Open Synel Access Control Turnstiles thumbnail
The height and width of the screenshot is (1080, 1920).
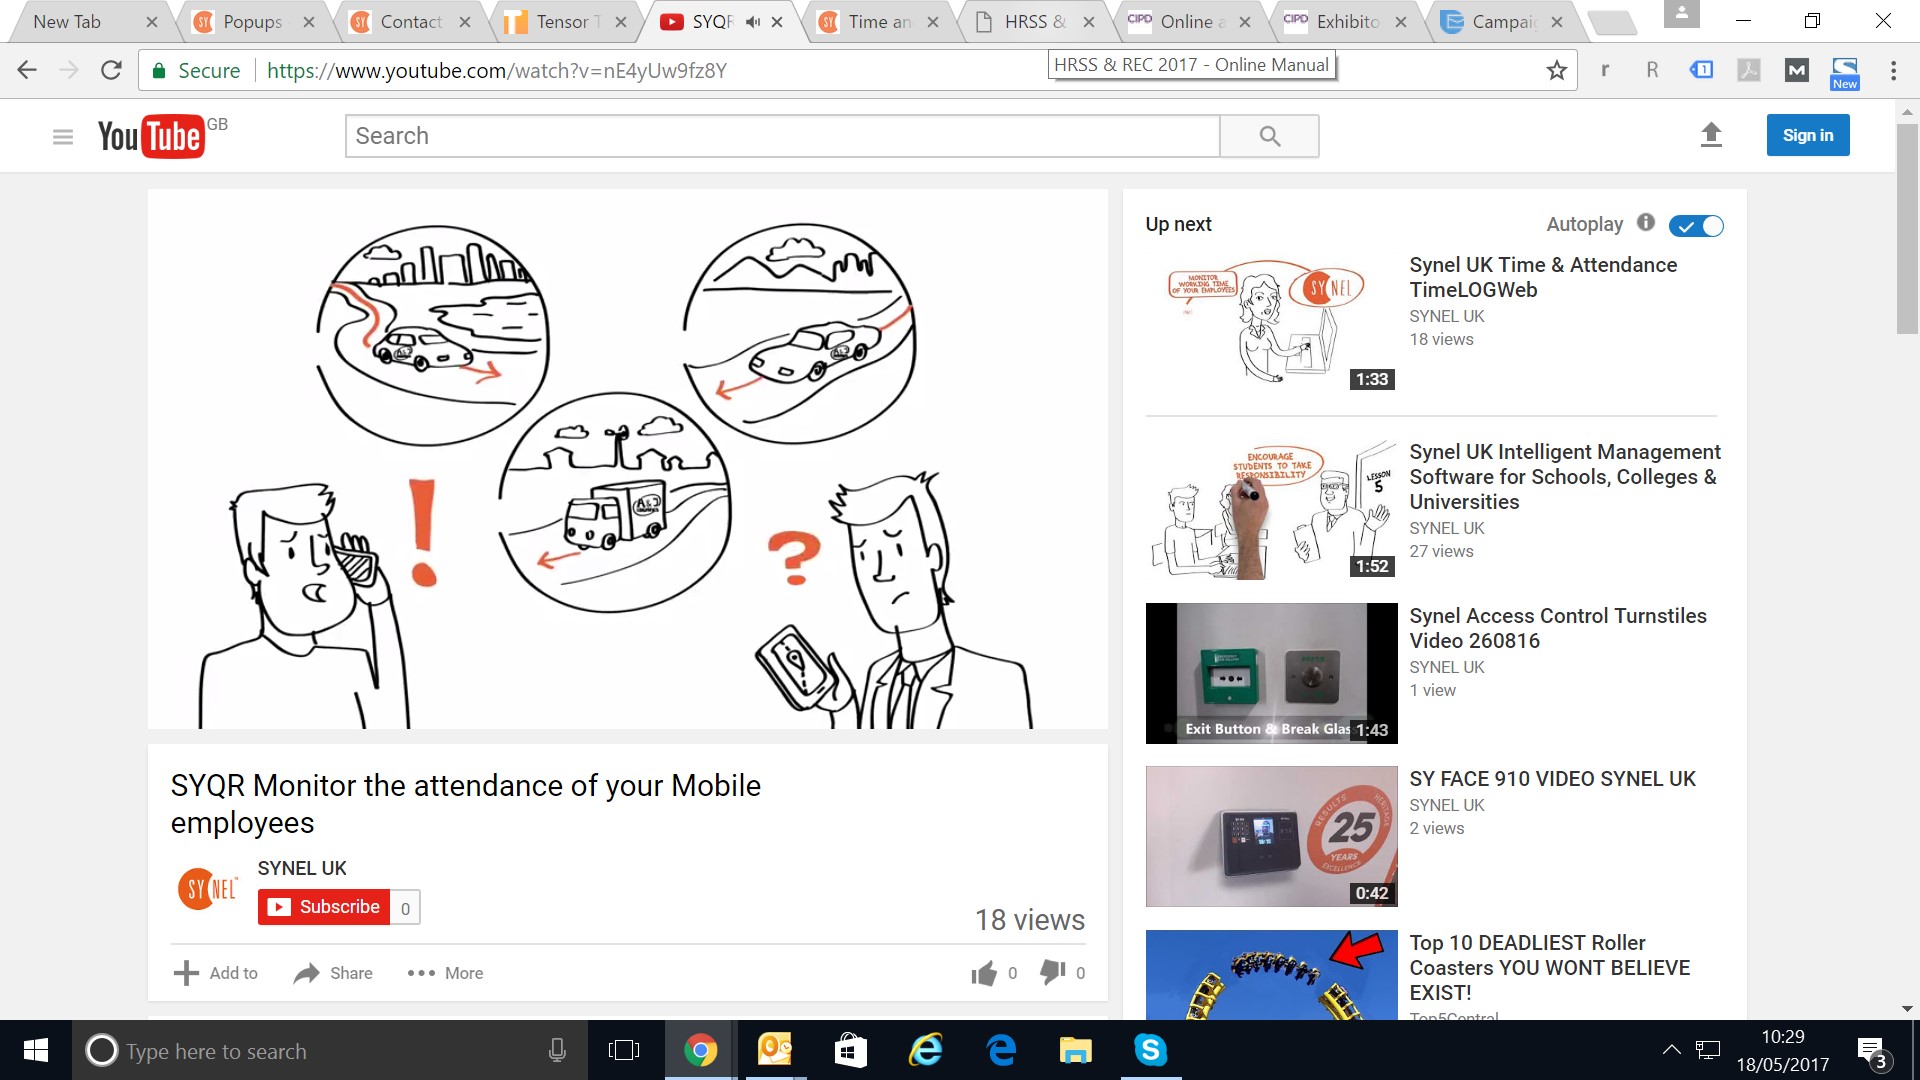coord(1271,673)
